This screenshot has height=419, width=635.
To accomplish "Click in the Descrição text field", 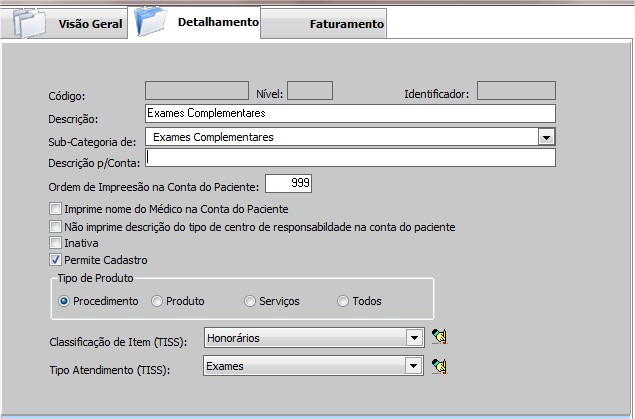I will 350,113.
